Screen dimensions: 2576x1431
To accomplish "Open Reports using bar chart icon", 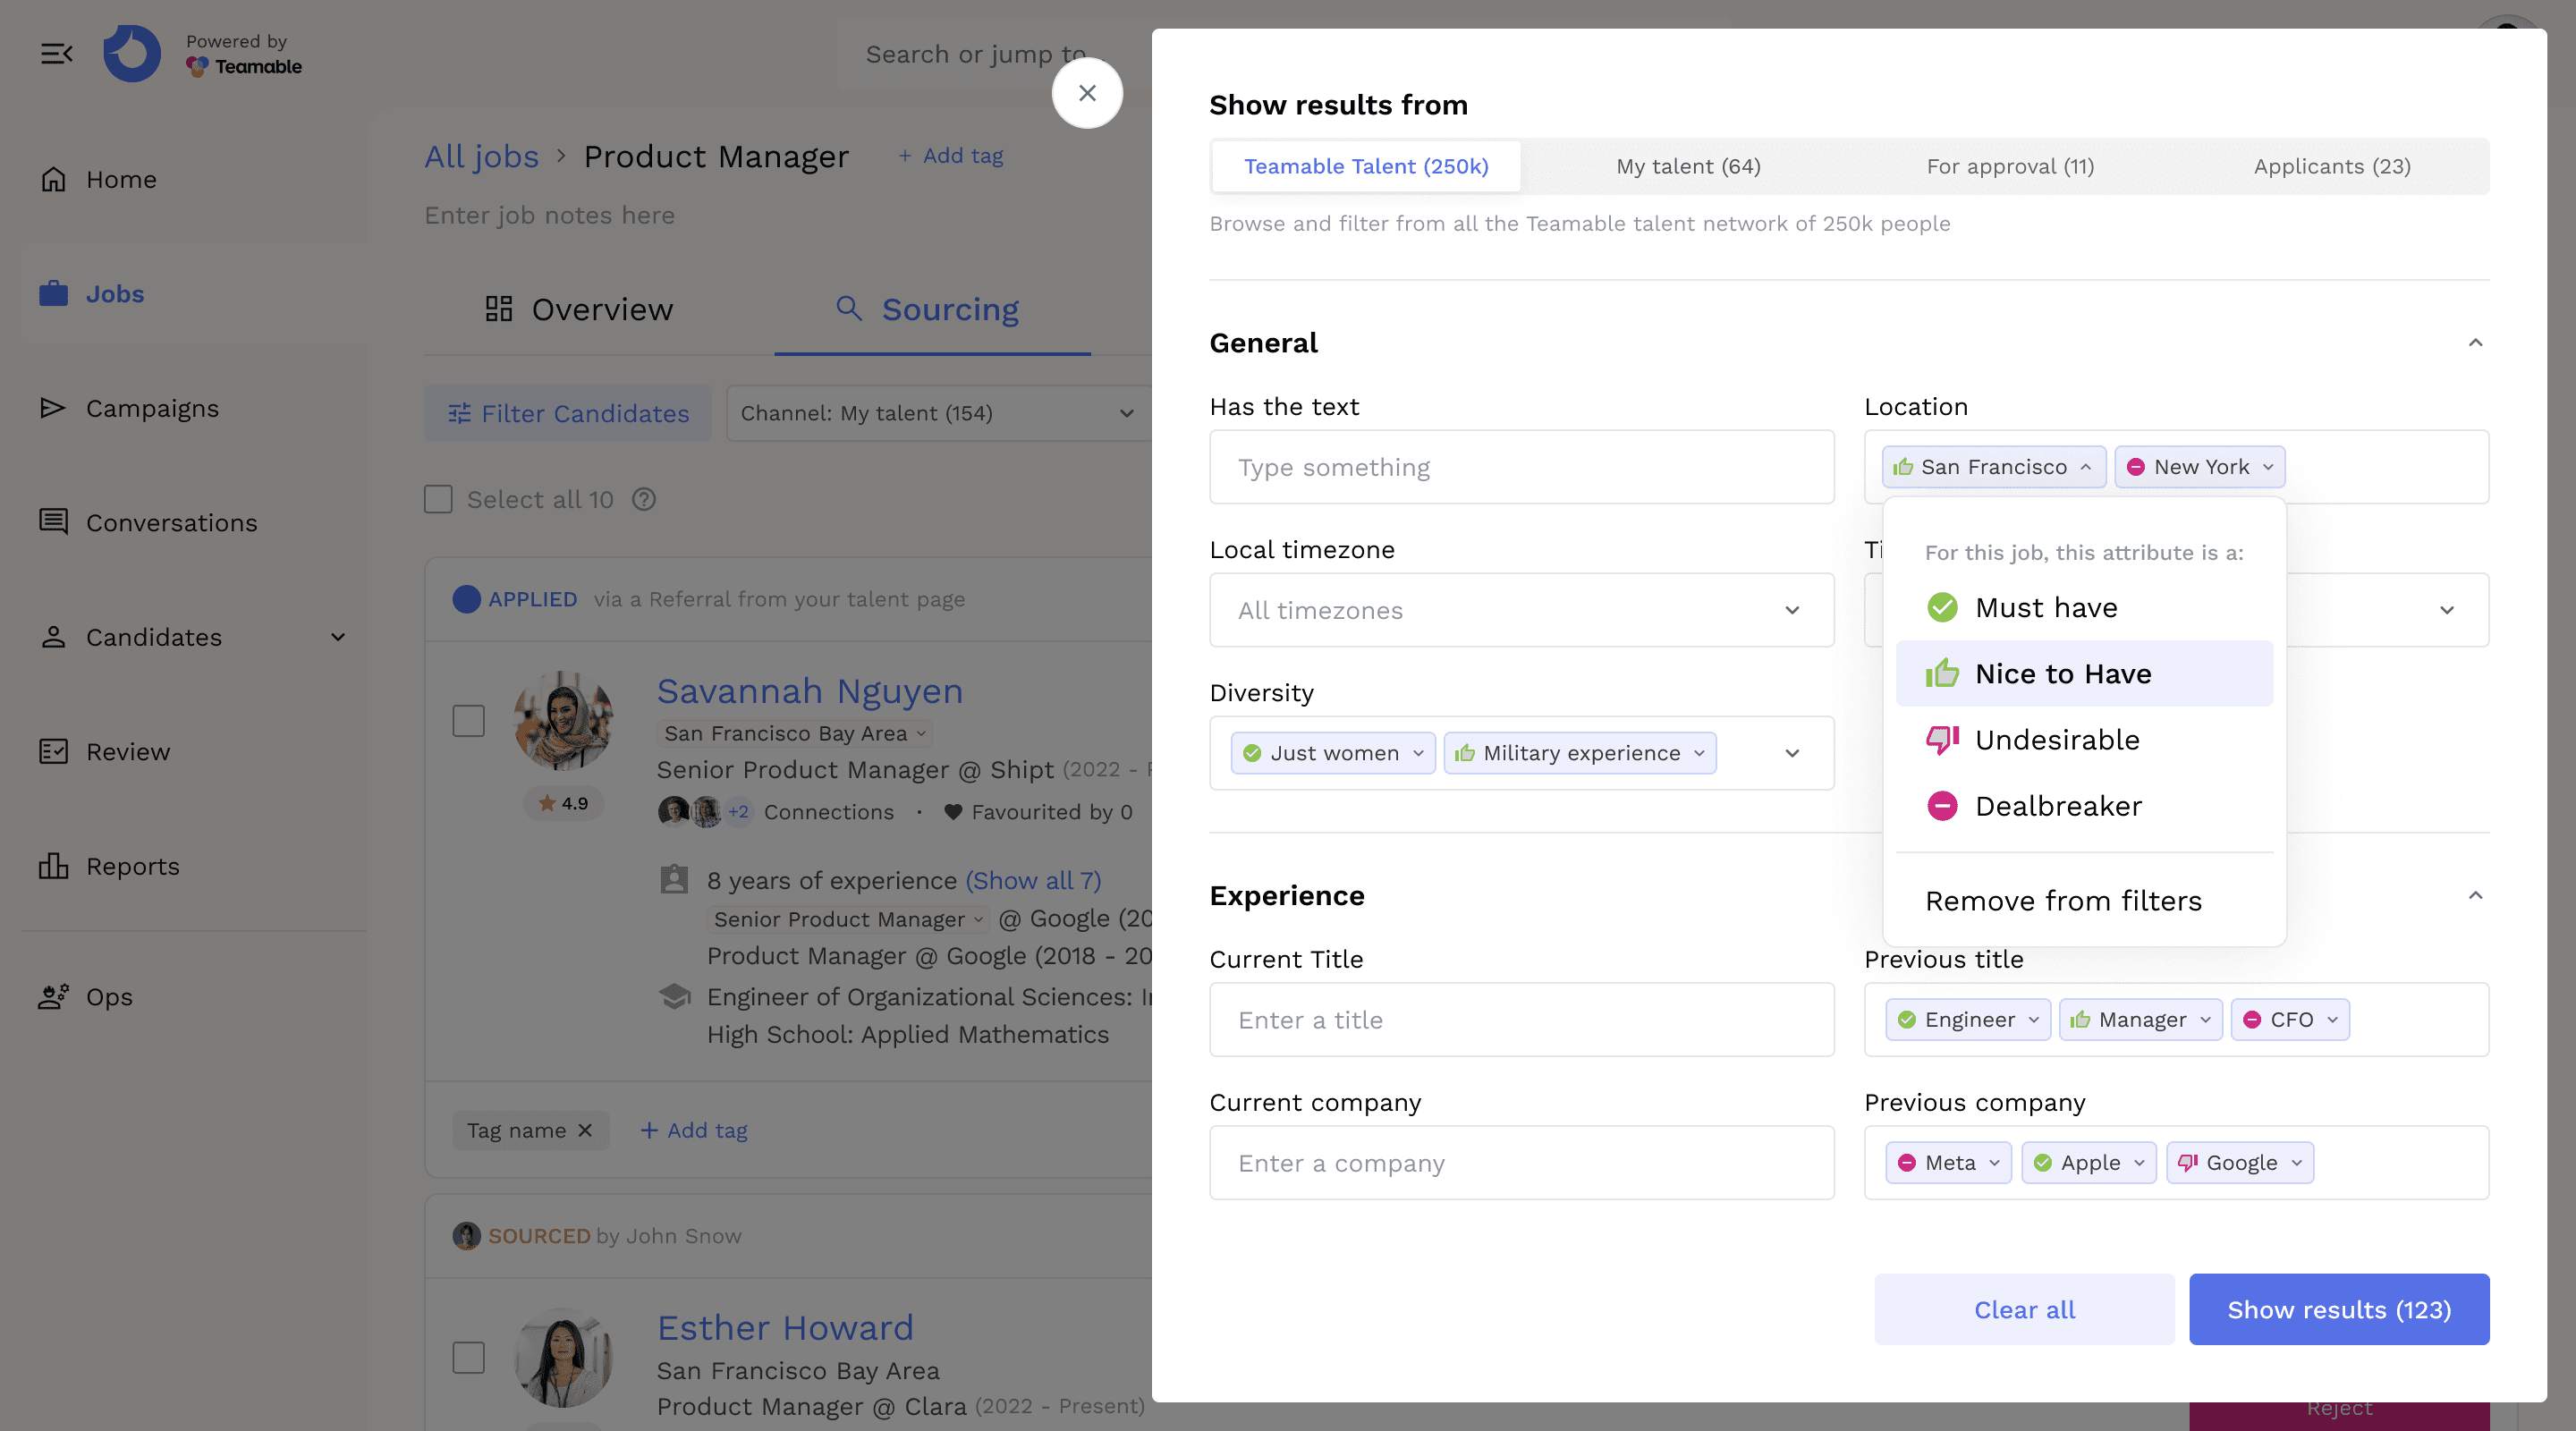I will 53,866.
